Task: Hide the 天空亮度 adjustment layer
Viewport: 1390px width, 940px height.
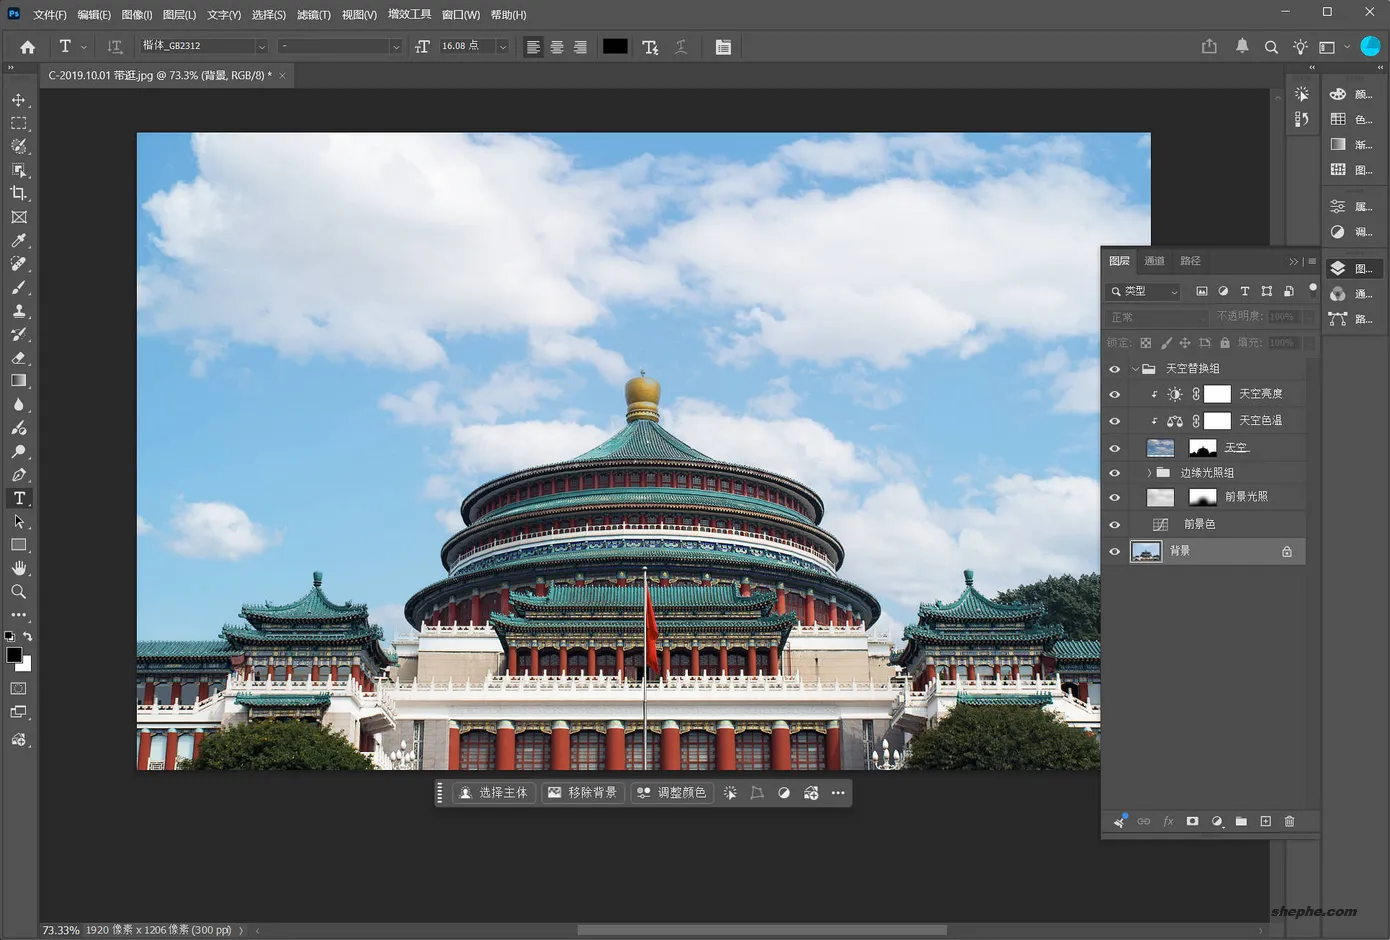Action: [1114, 394]
